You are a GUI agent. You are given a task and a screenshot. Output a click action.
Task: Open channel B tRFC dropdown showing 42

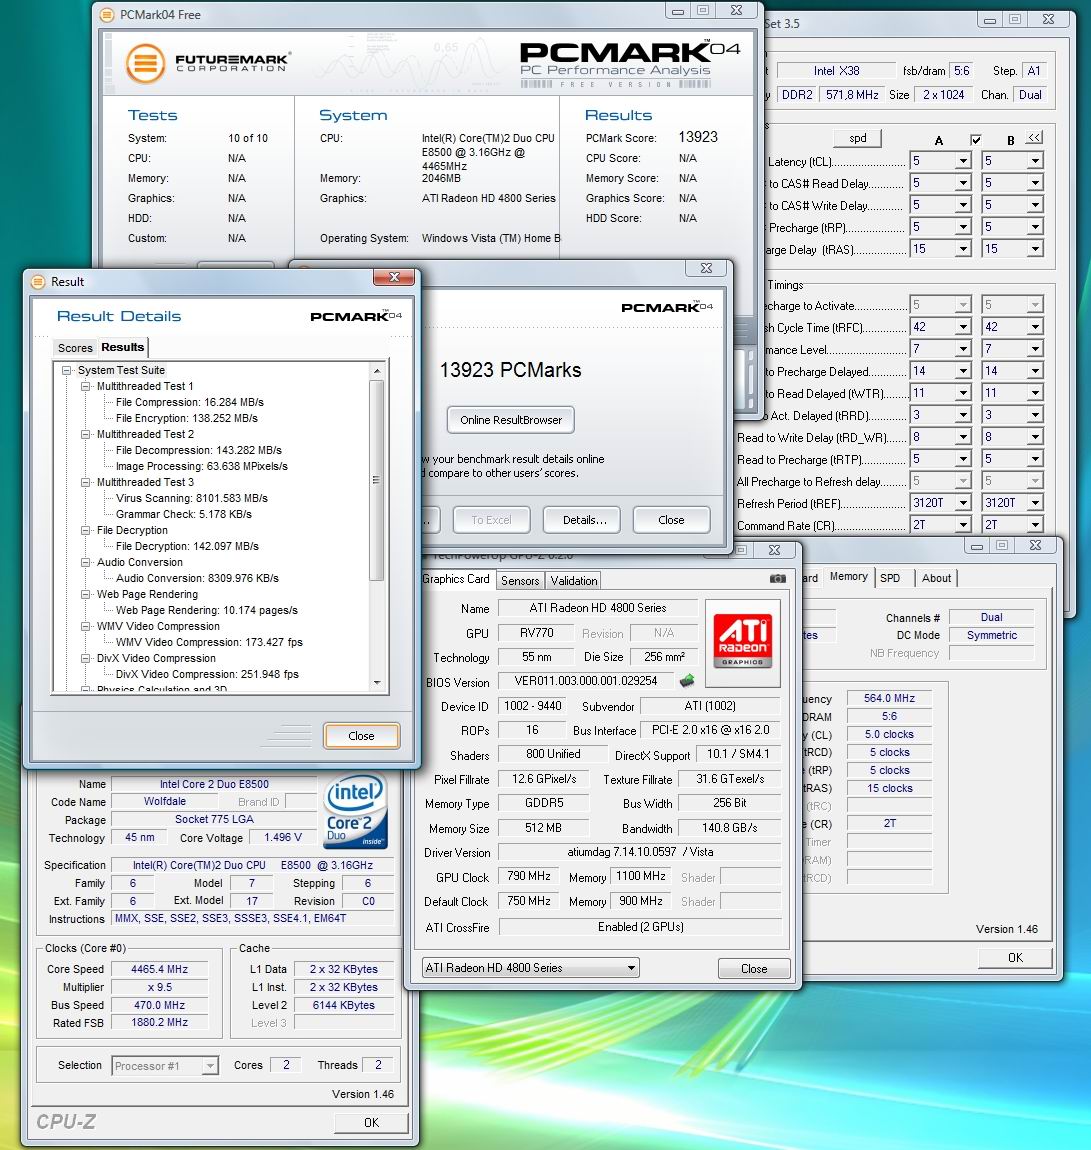1035,327
